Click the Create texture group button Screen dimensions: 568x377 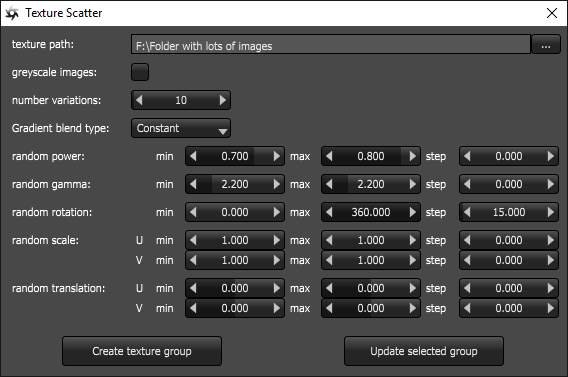tap(142, 351)
